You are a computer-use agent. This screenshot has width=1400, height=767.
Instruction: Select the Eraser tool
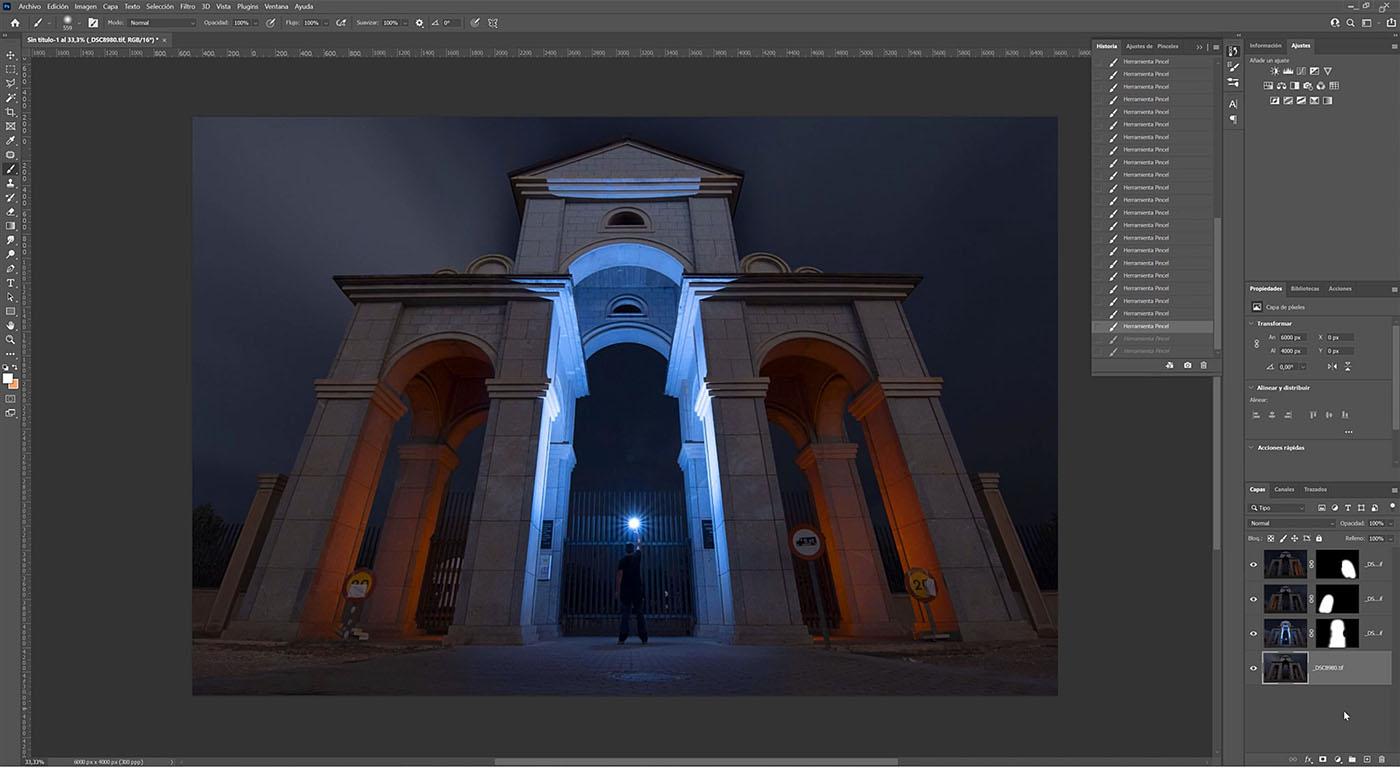pyautogui.click(x=11, y=212)
